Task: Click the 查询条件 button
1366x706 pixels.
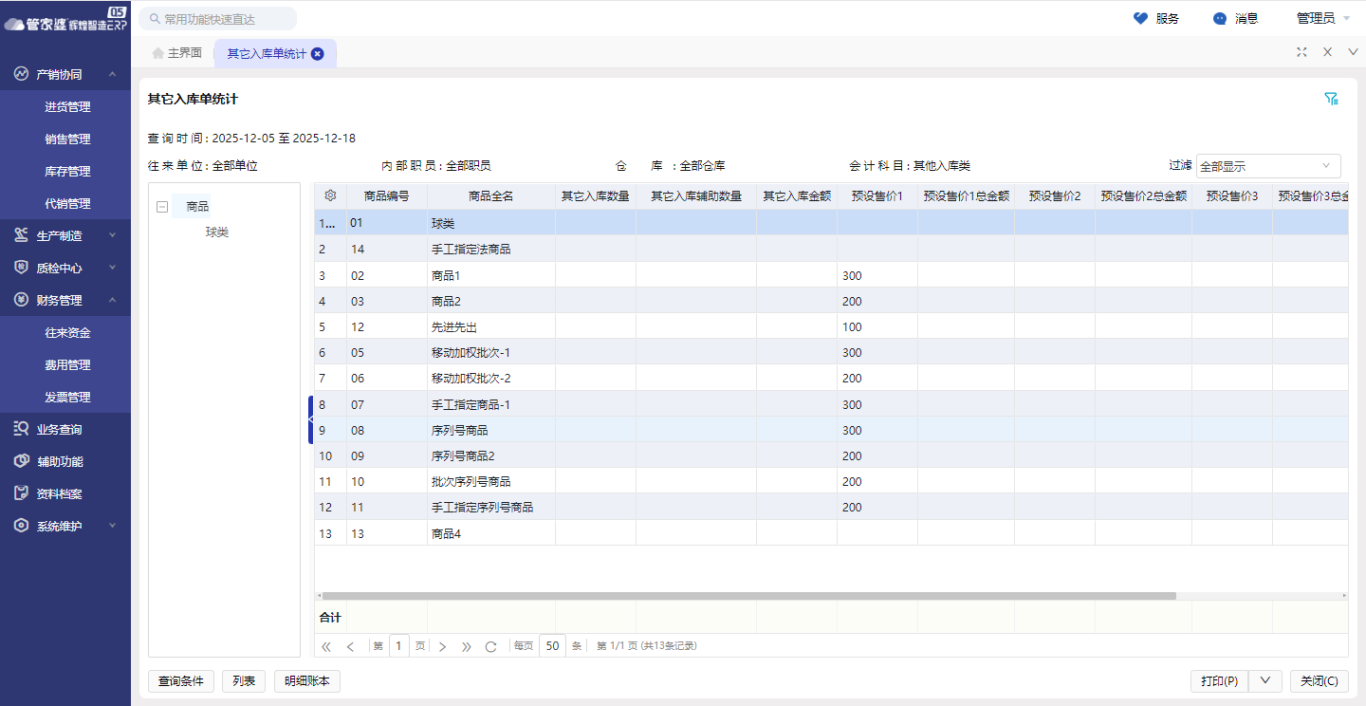Action: point(181,681)
